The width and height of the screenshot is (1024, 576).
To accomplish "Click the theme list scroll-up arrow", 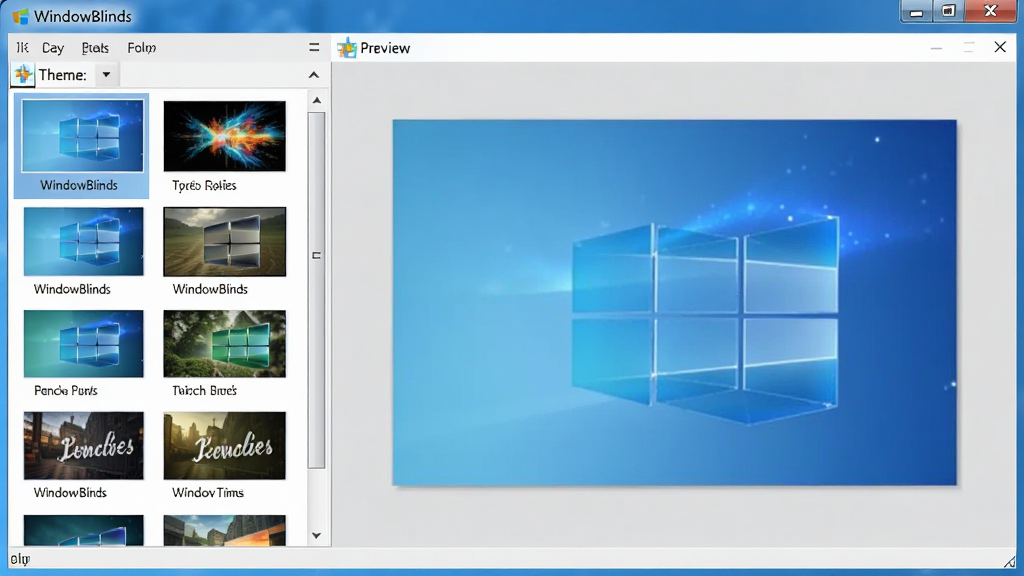I will point(317,100).
